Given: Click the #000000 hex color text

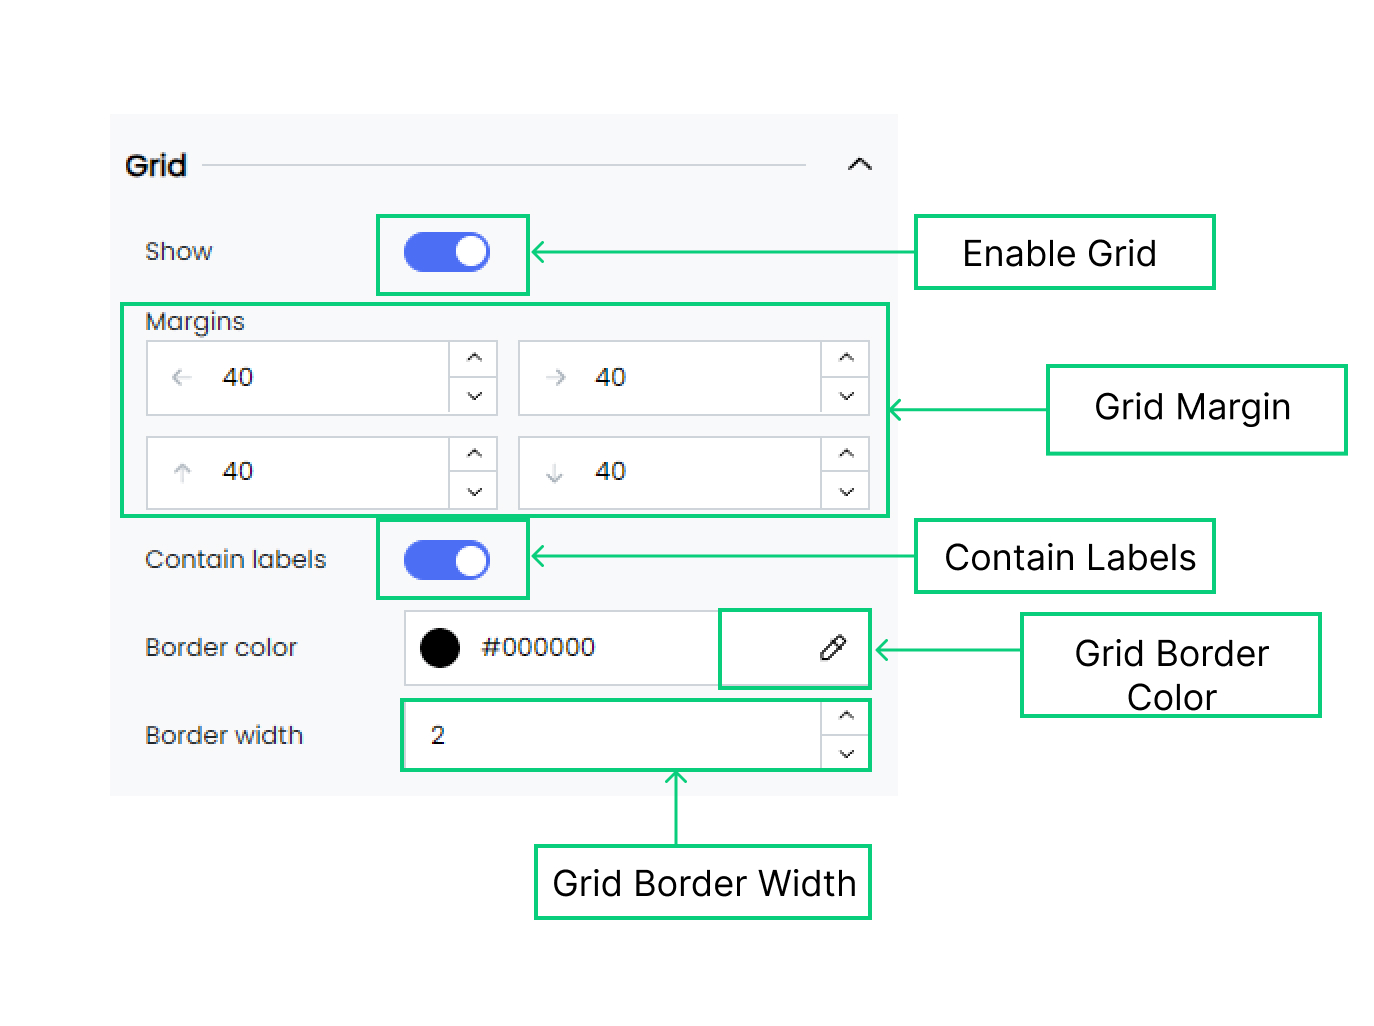Looking at the screenshot, I should pyautogui.click(x=538, y=648).
